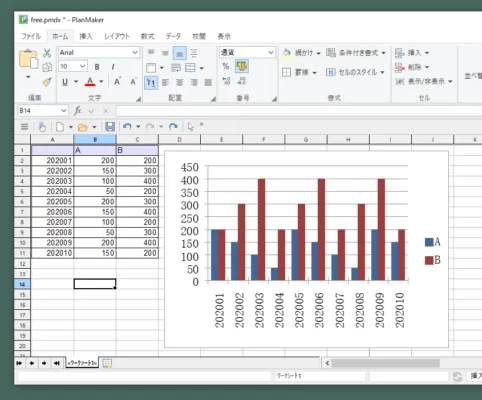Create new document with blank page icon
Viewport: 482px width, 400px height.
(60, 127)
